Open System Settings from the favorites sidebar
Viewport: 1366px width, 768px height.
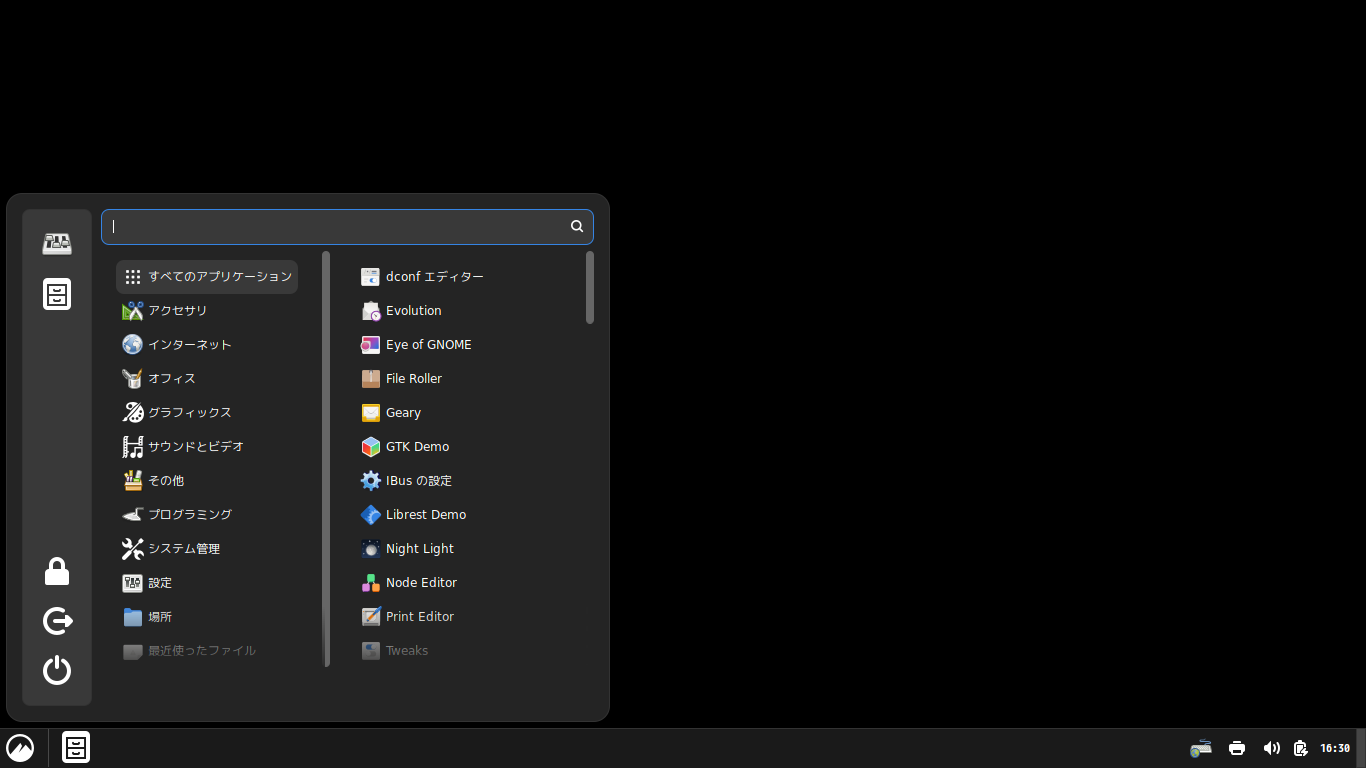57,243
